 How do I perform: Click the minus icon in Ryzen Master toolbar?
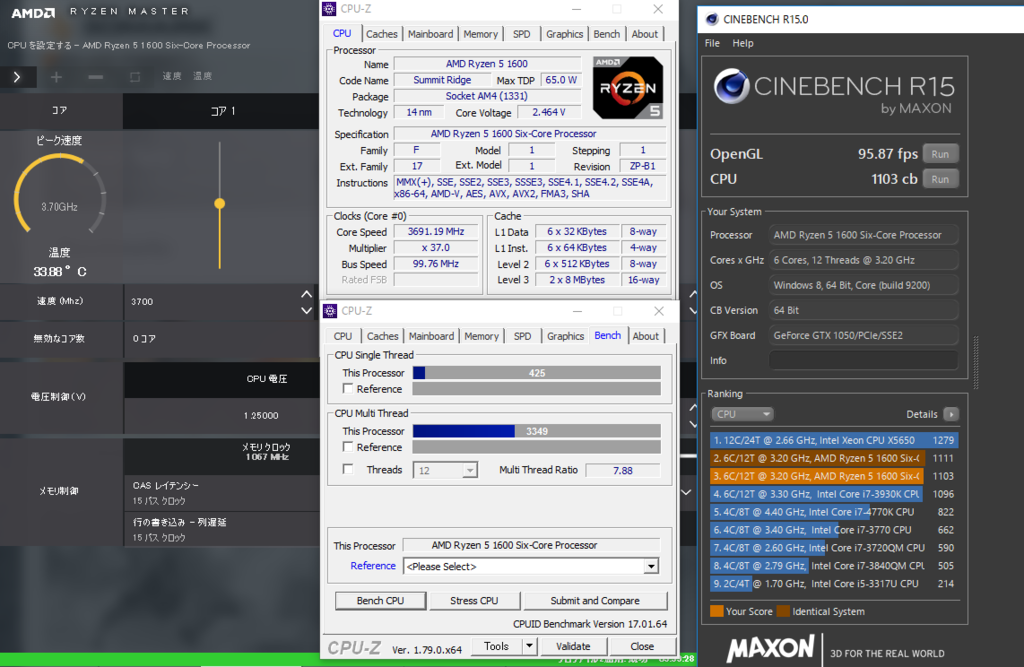[95, 77]
